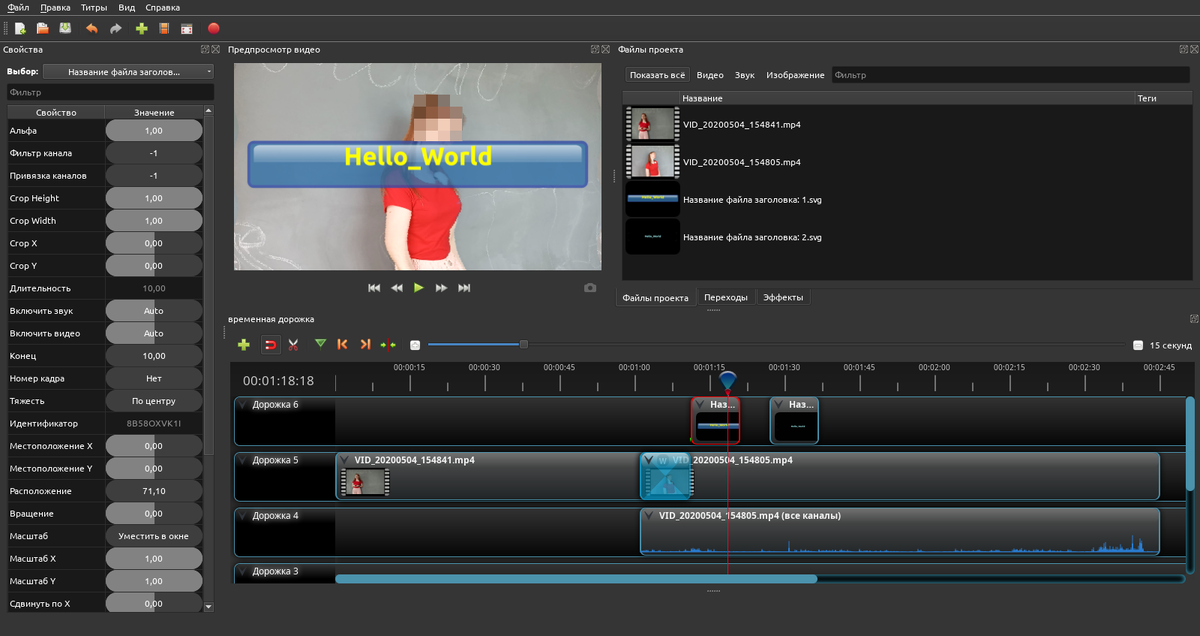
Task: Toggle magnet snapping on timeline
Action: [270, 344]
